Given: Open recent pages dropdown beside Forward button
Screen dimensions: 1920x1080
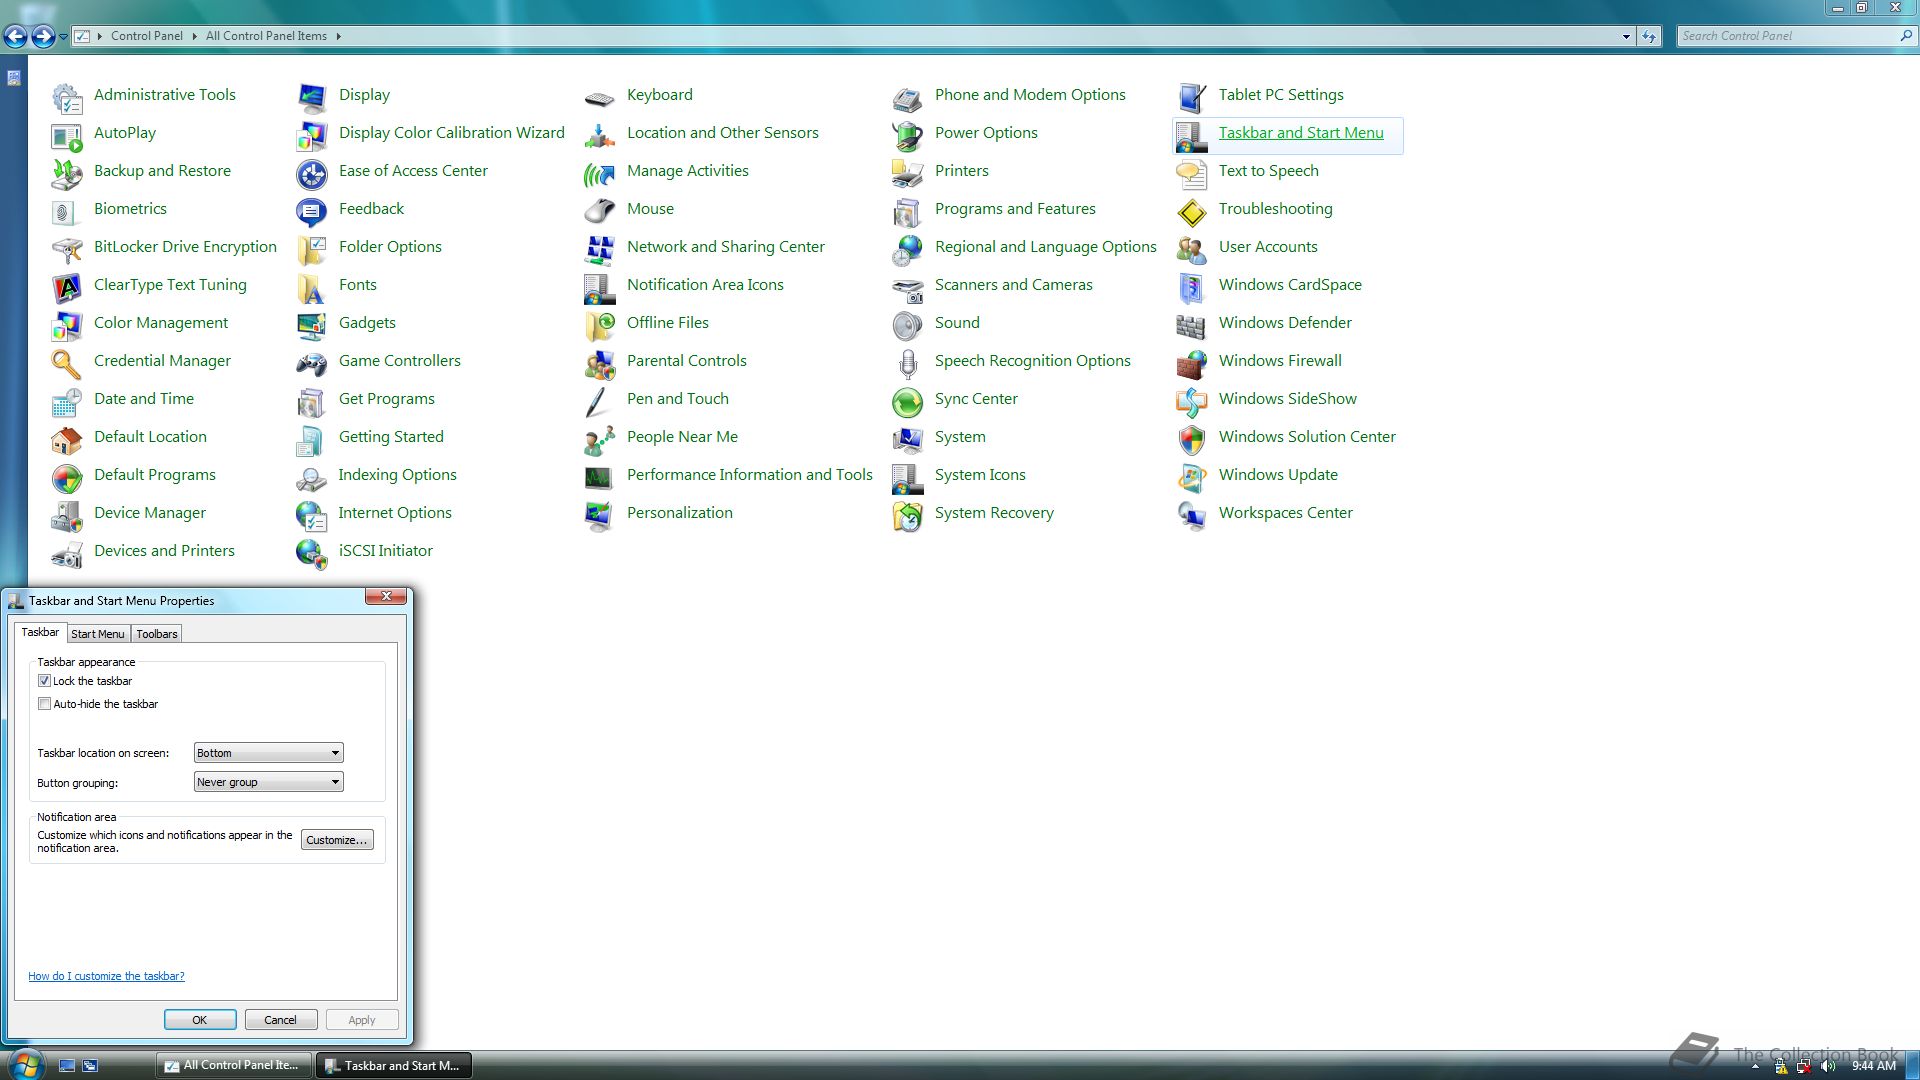Looking at the screenshot, I should tap(63, 36).
